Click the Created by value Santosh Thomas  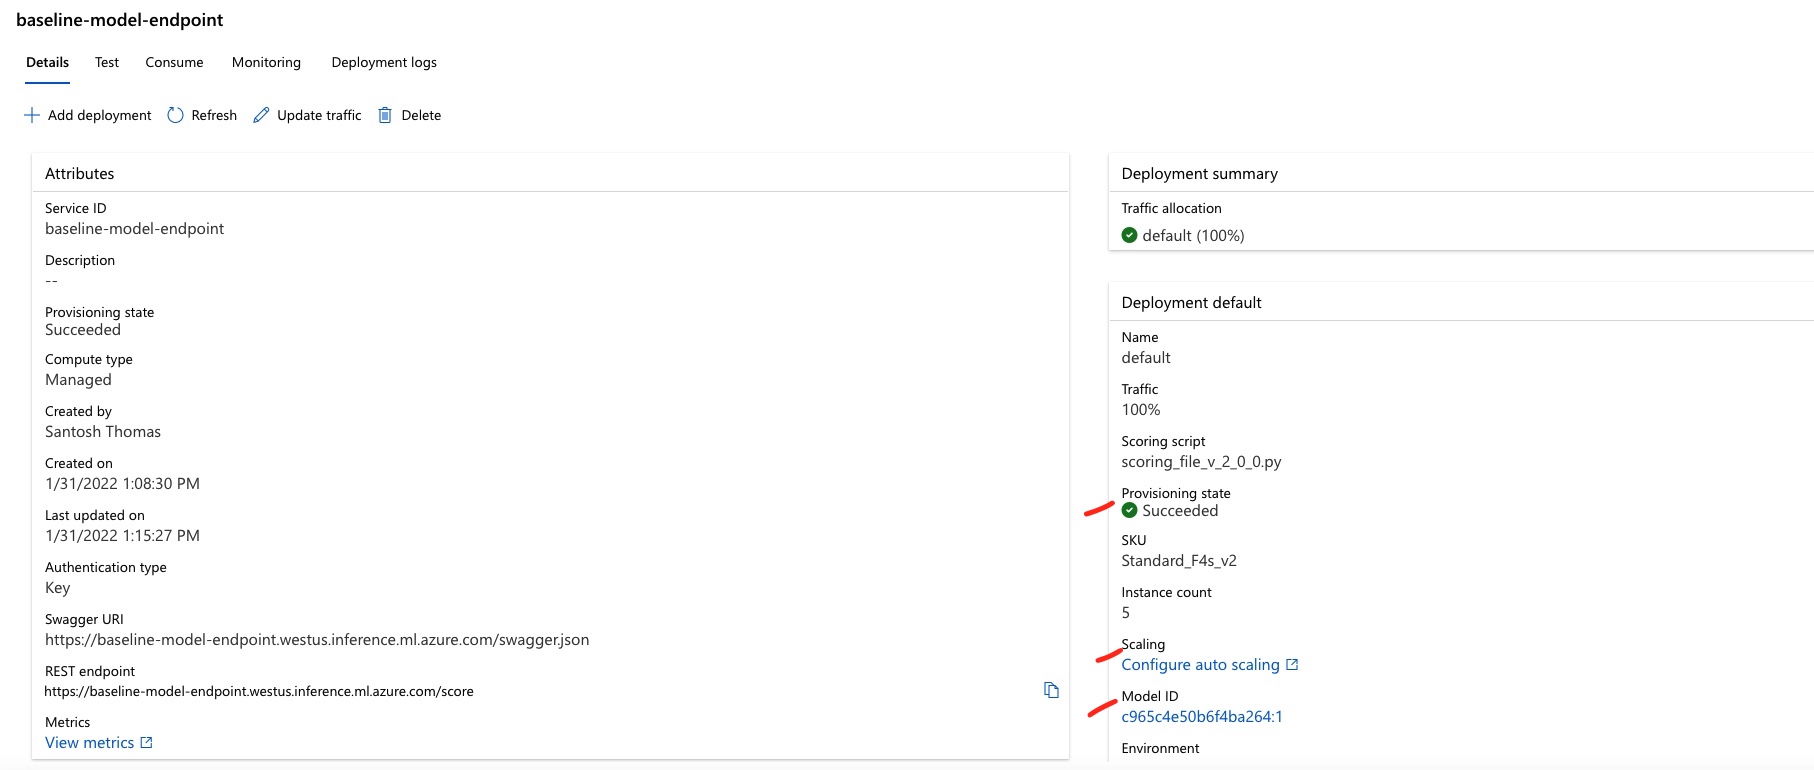click(x=103, y=431)
